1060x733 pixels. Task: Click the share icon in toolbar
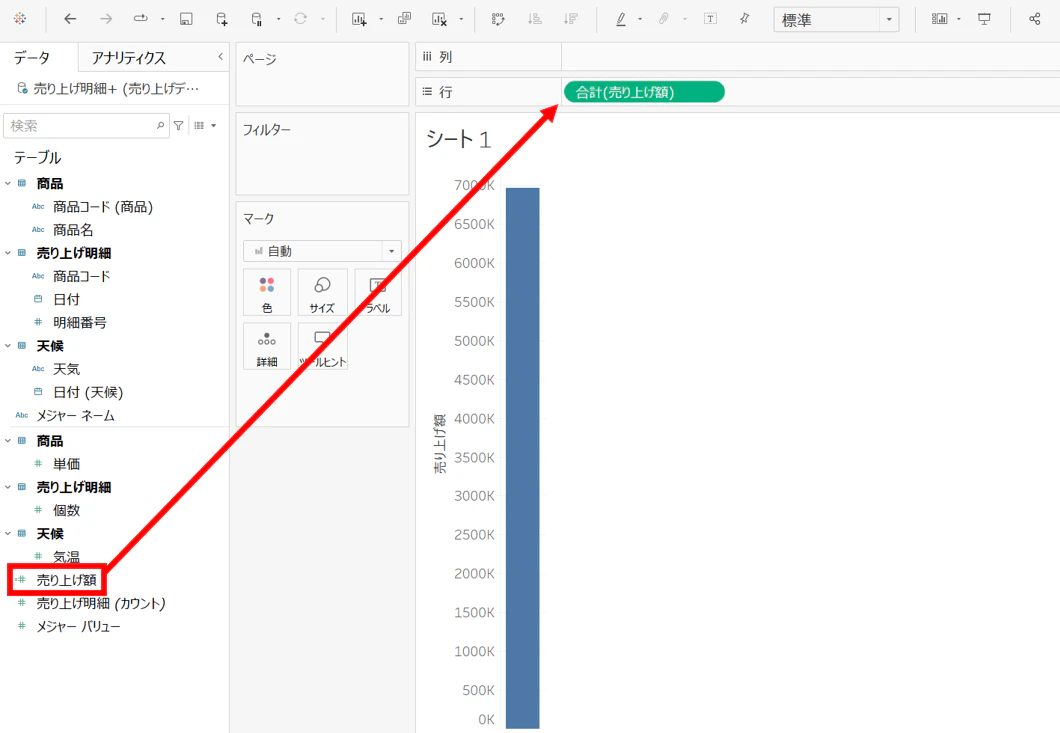1034,19
